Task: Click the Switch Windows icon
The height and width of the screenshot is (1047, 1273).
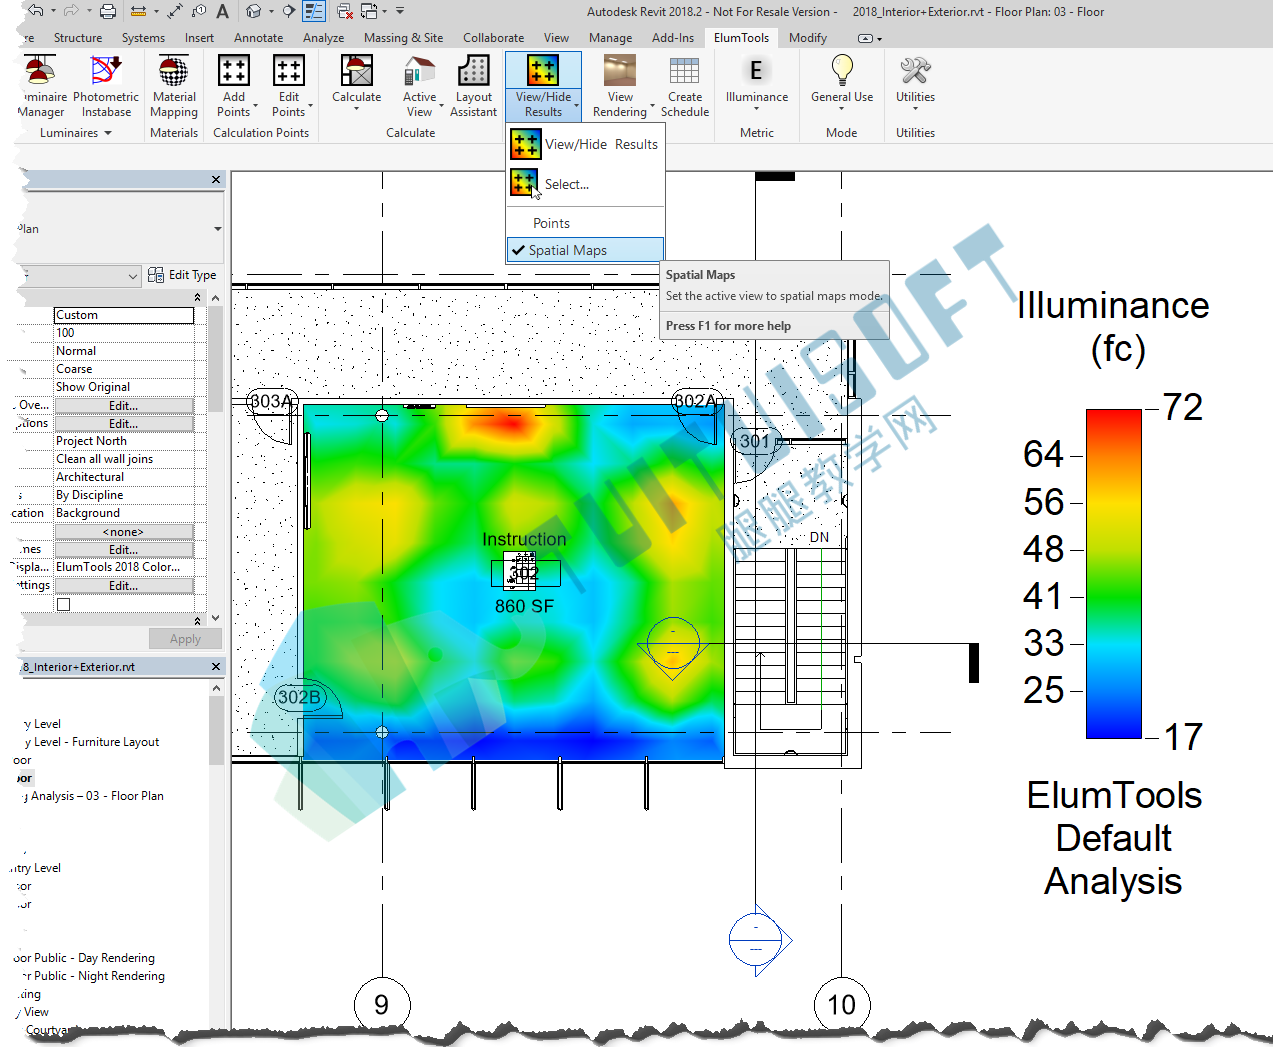Action: point(369,11)
